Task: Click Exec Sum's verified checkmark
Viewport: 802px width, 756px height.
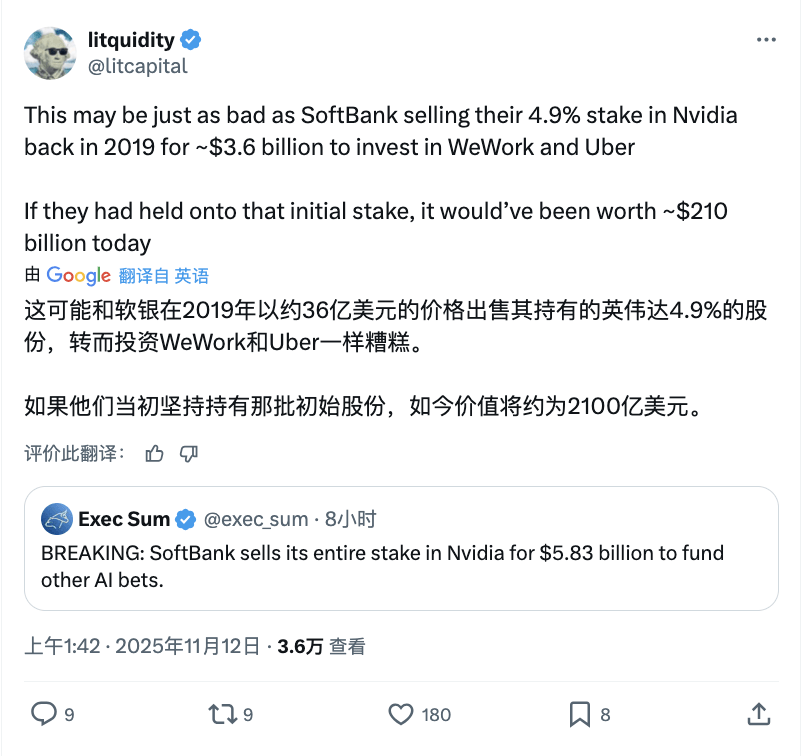Action: (x=186, y=519)
